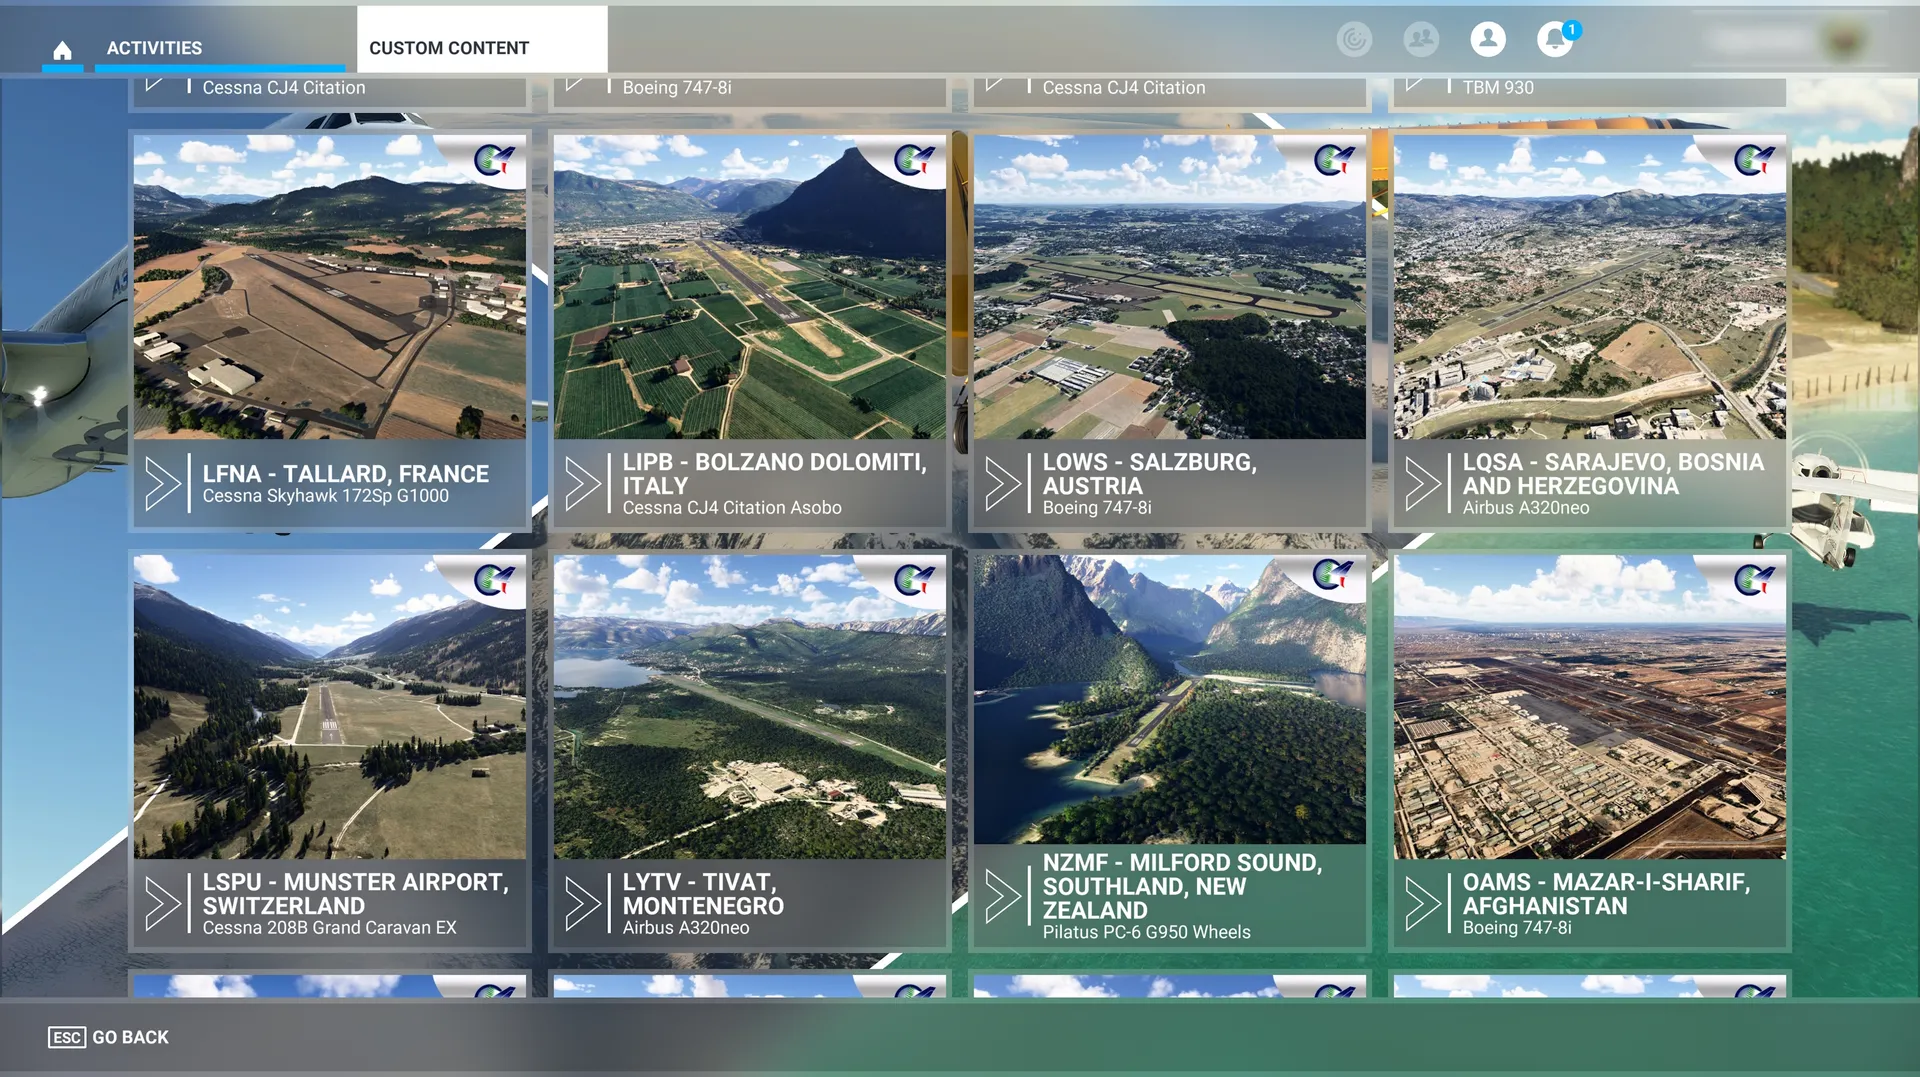Click the start arrow on LOWS Salzburg card
1920x1077 pixels.
point(1003,484)
